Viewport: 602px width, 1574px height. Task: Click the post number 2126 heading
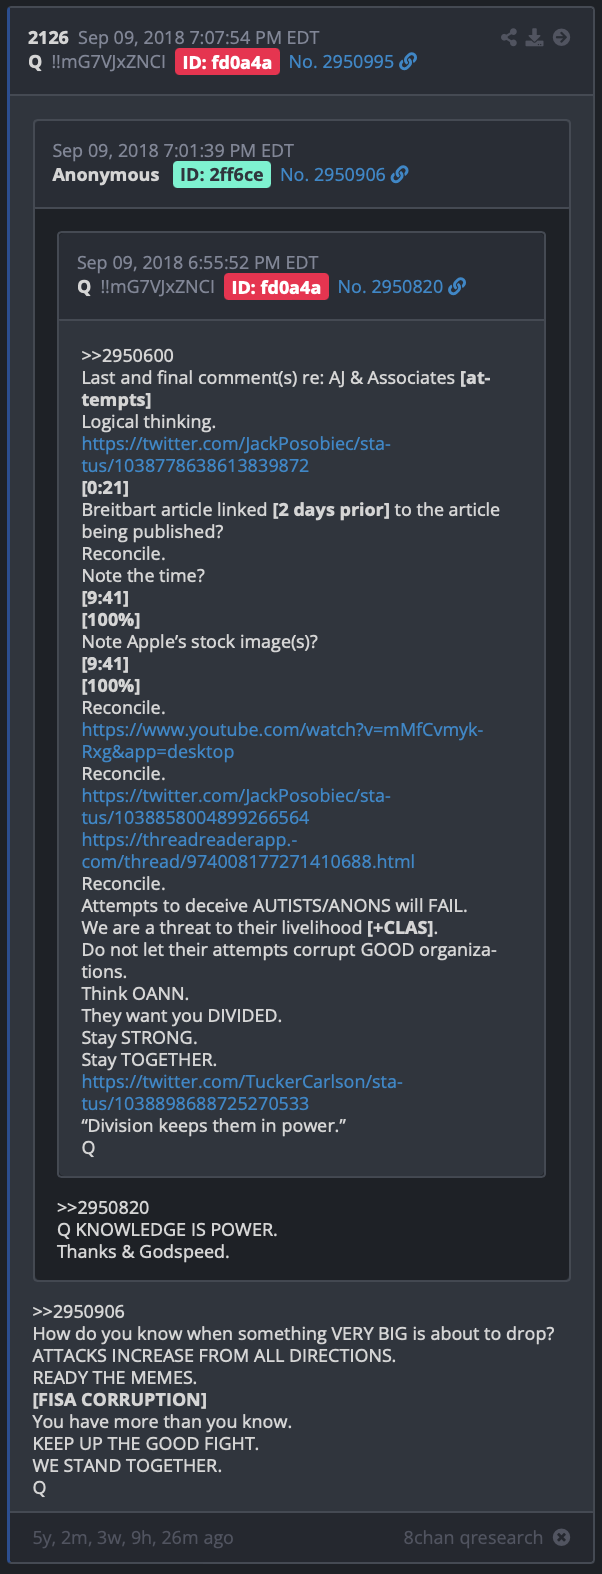(x=48, y=38)
